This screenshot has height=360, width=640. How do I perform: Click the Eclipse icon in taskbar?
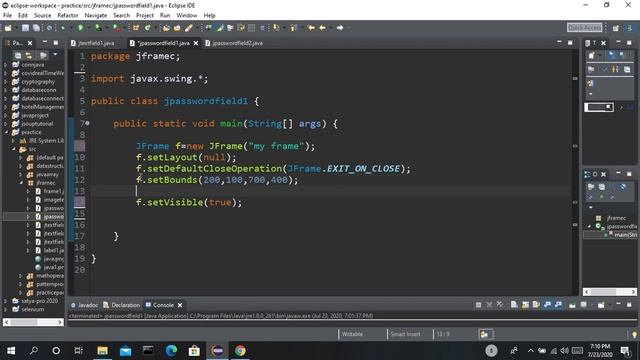coord(217,351)
